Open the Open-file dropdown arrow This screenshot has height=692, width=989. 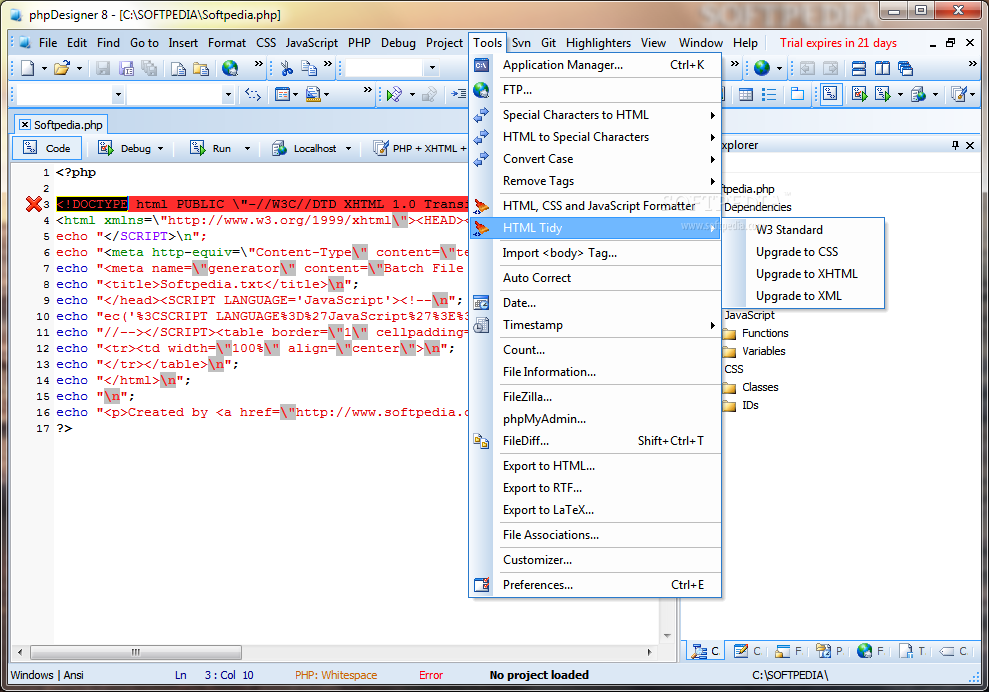(x=79, y=68)
